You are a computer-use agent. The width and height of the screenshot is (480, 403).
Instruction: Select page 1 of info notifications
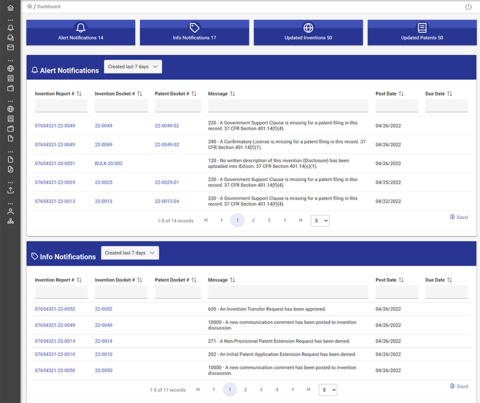point(230,389)
